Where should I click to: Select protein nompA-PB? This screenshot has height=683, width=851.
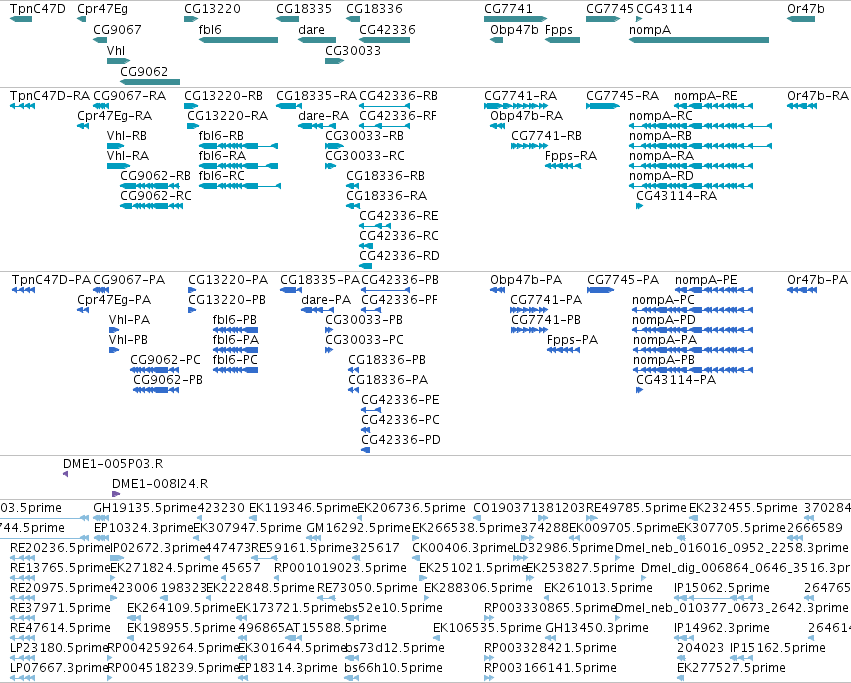tap(664, 360)
